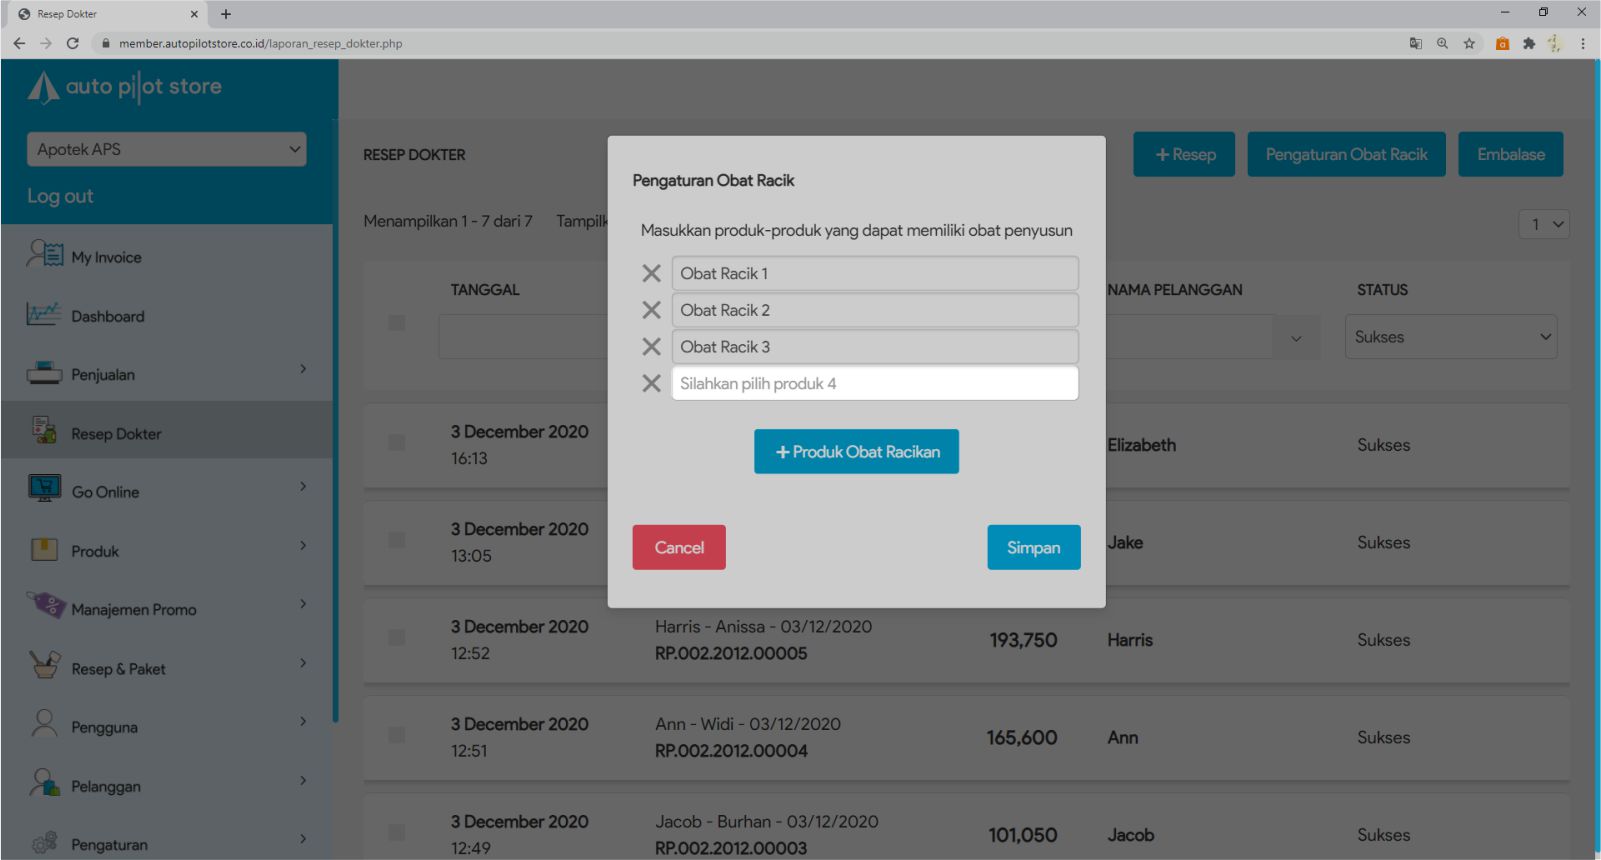Delete the Obat Racik 2 row

click(x=651, y=310)
